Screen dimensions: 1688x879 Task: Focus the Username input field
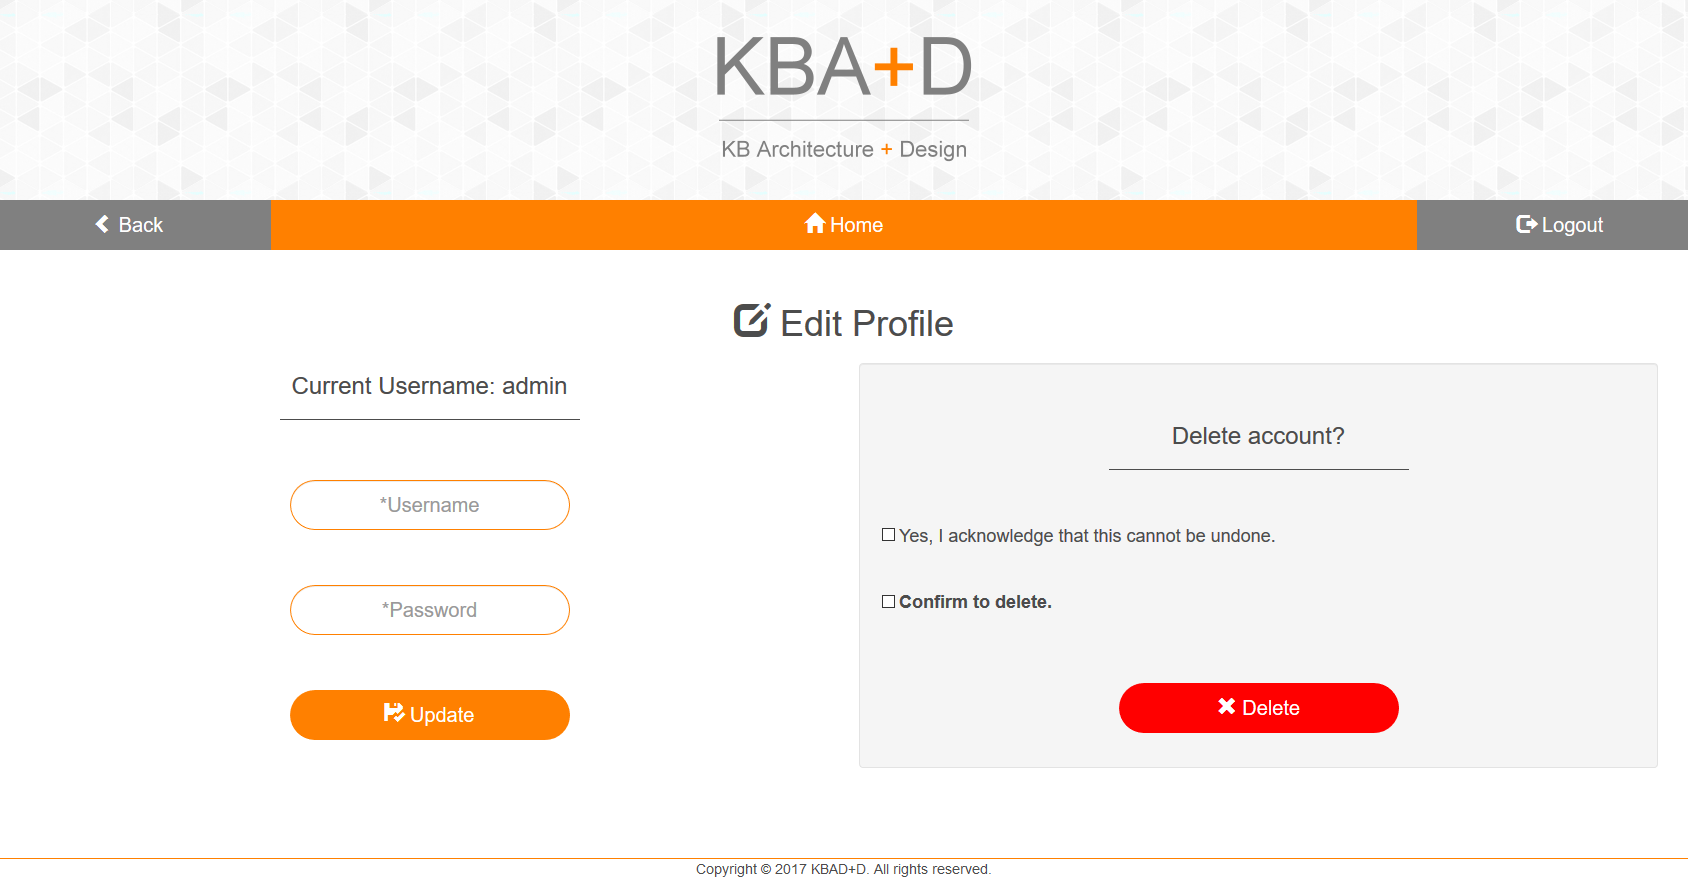tap(430, 505)
